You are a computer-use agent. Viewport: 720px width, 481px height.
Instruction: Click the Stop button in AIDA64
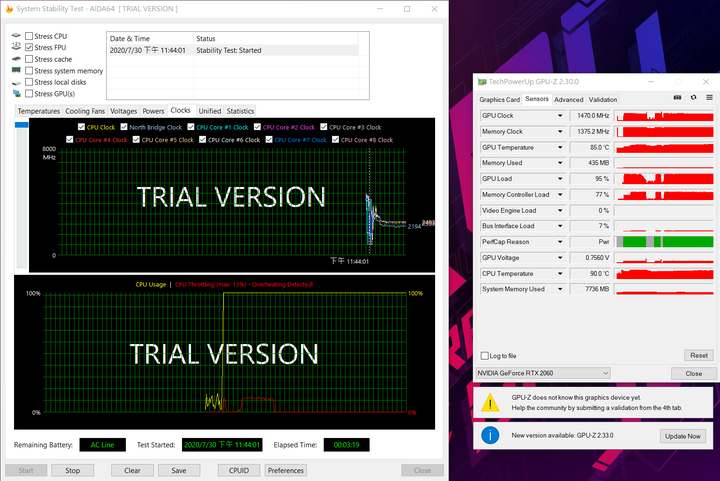(73, 470)
